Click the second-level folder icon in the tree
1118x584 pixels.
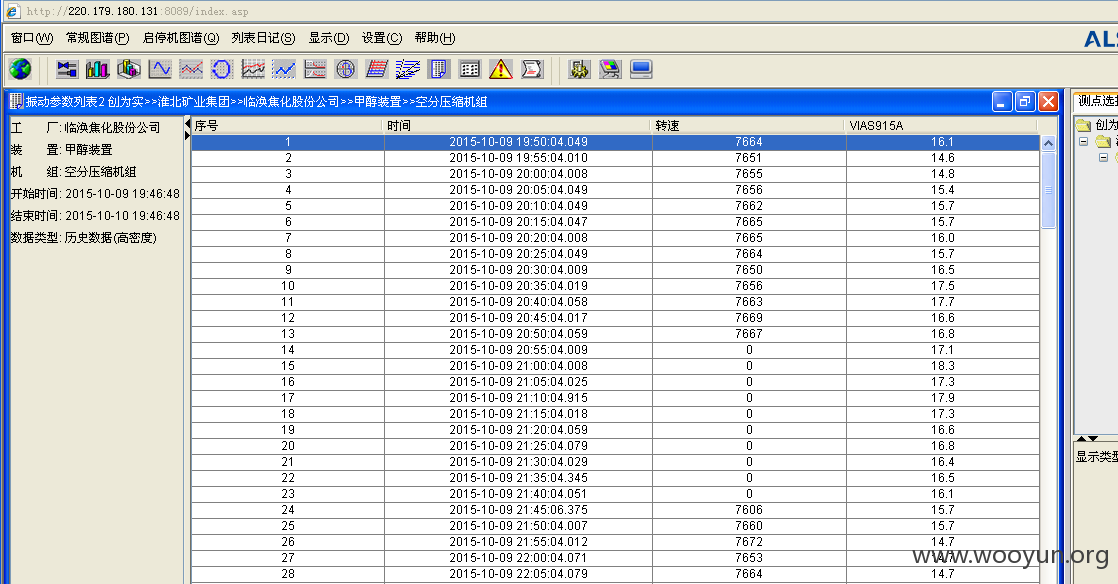[1103, 141]
